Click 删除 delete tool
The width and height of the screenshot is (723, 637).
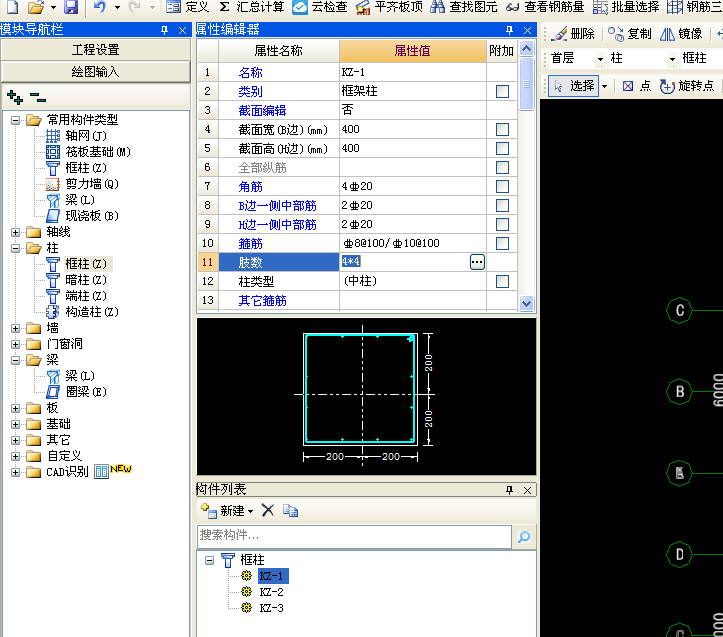(573, 34)
